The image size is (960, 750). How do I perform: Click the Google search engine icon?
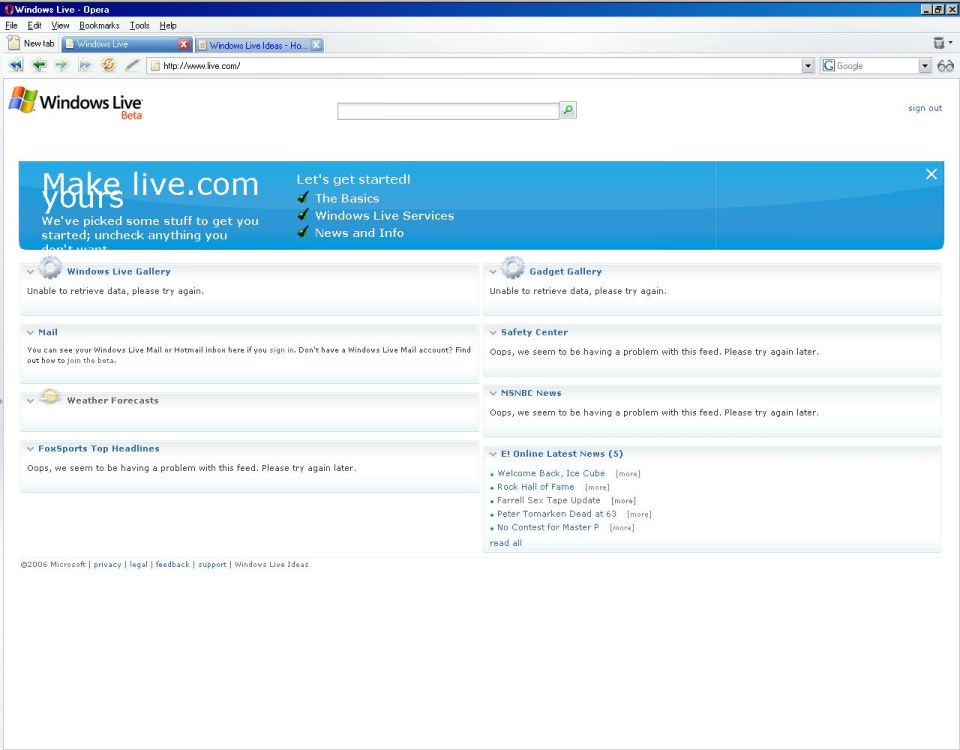828,66
